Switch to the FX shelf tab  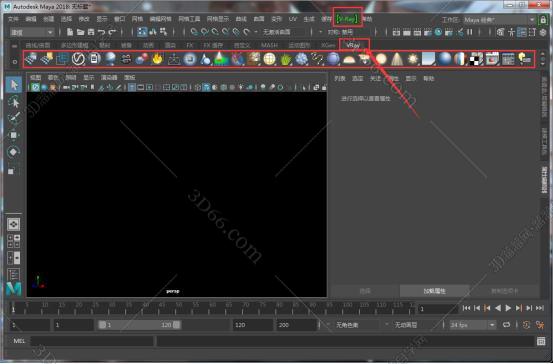coord(190,46)
